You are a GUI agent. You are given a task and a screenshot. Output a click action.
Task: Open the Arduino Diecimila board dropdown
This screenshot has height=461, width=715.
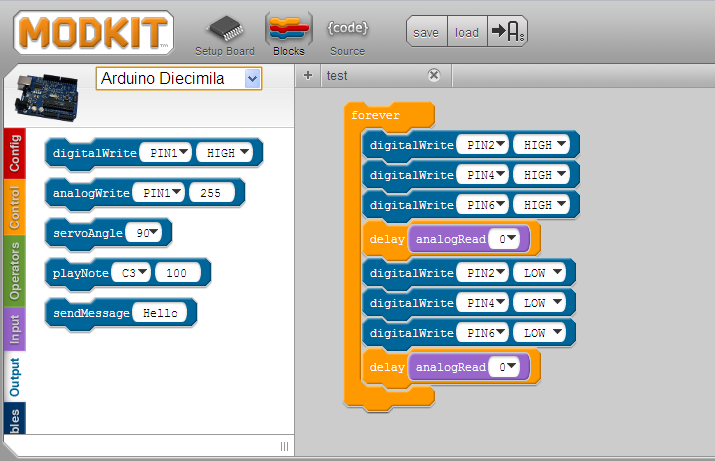point(179,78)
